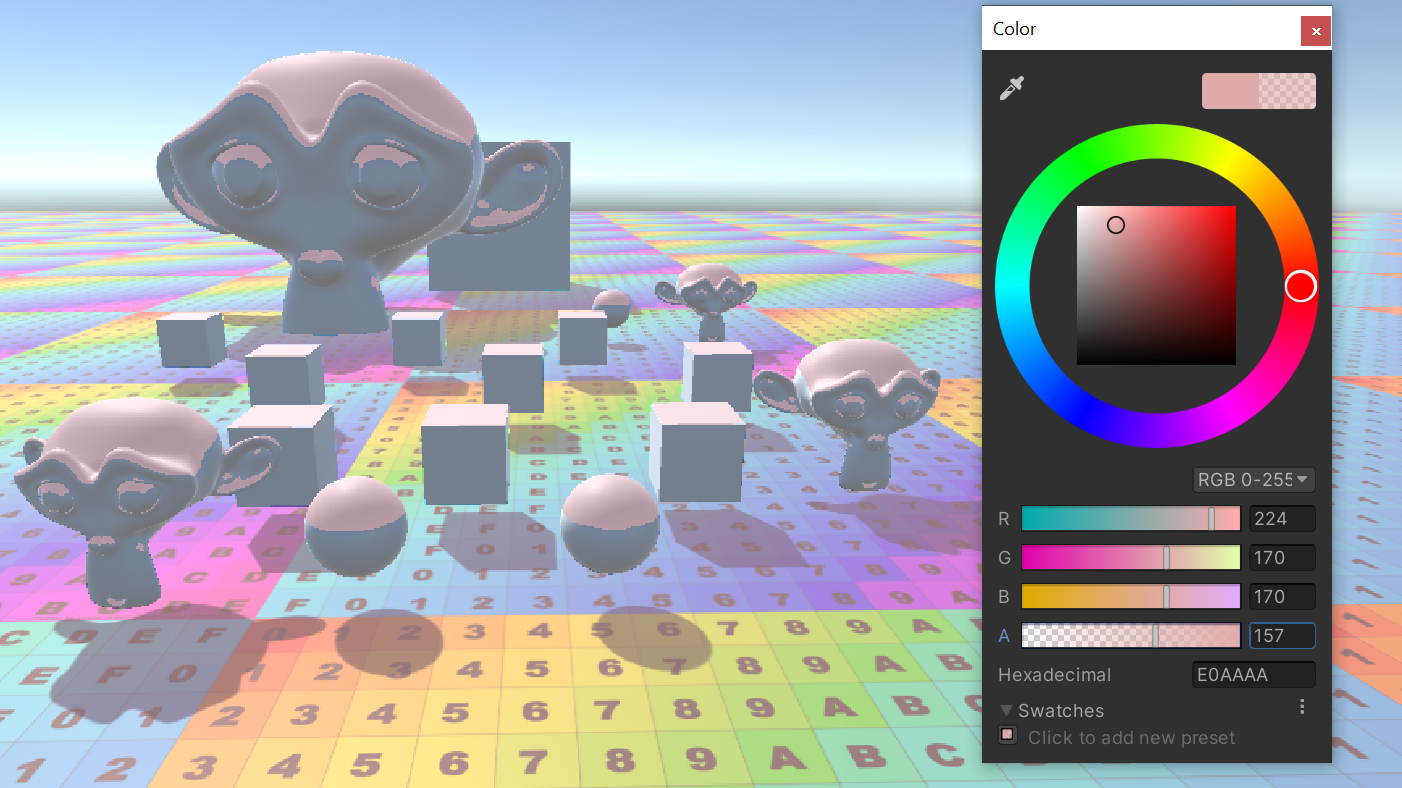Pick the eyedropper tool in Color window
Viewport: 1402px width, 788px height.
pos(1012,89)
